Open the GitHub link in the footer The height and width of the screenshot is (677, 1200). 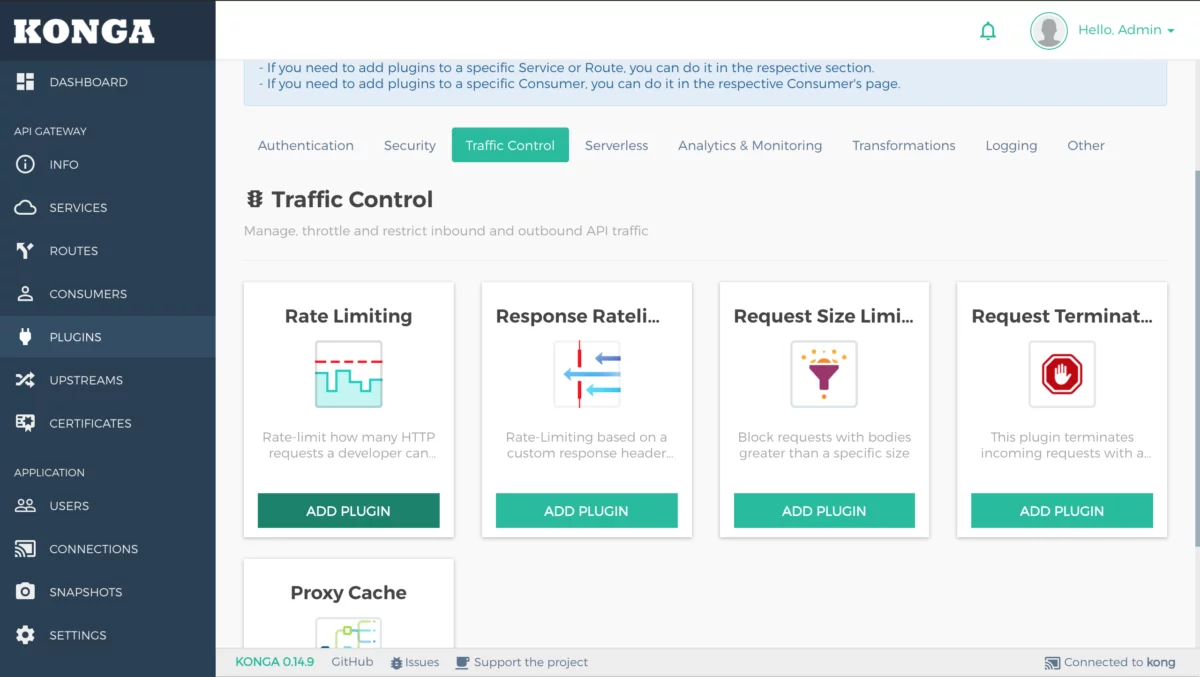[x=351, y=662]
